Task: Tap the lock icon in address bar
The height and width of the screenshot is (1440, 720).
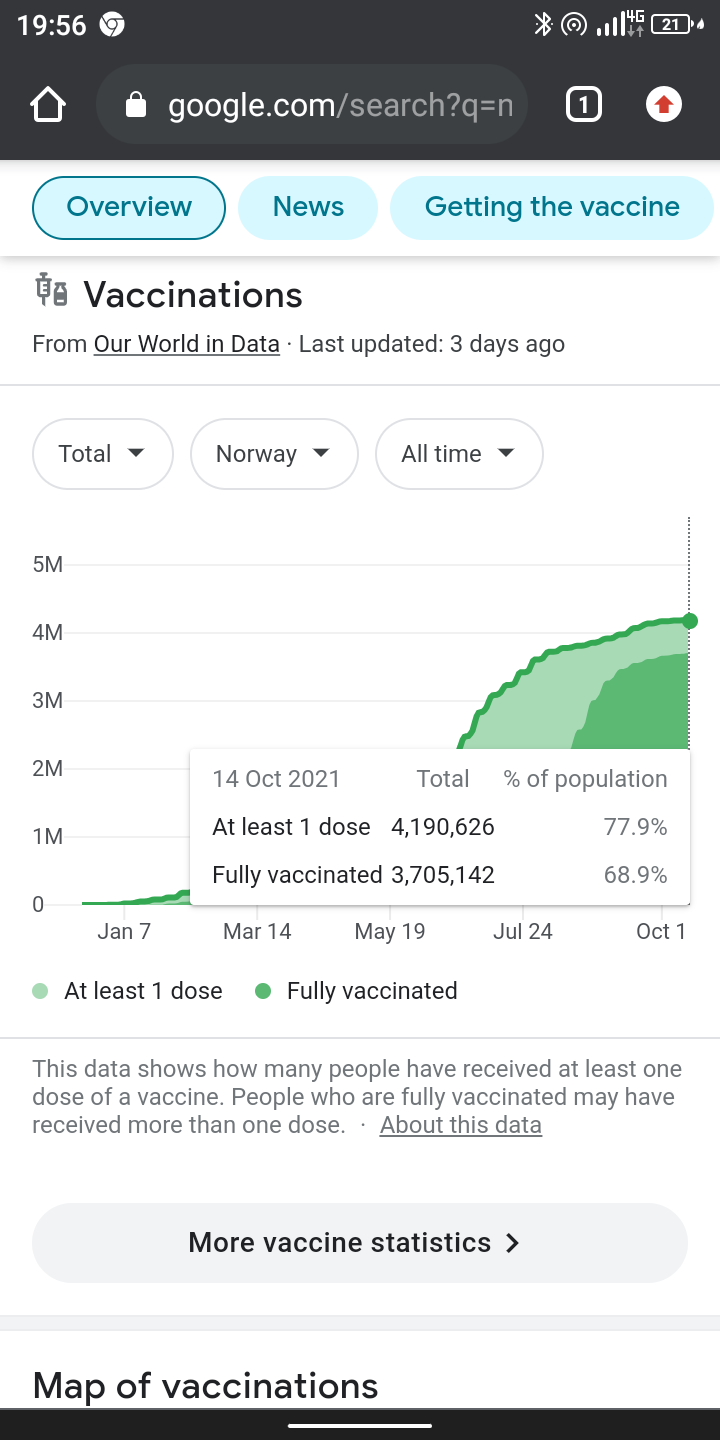Action: pos(136,105)
